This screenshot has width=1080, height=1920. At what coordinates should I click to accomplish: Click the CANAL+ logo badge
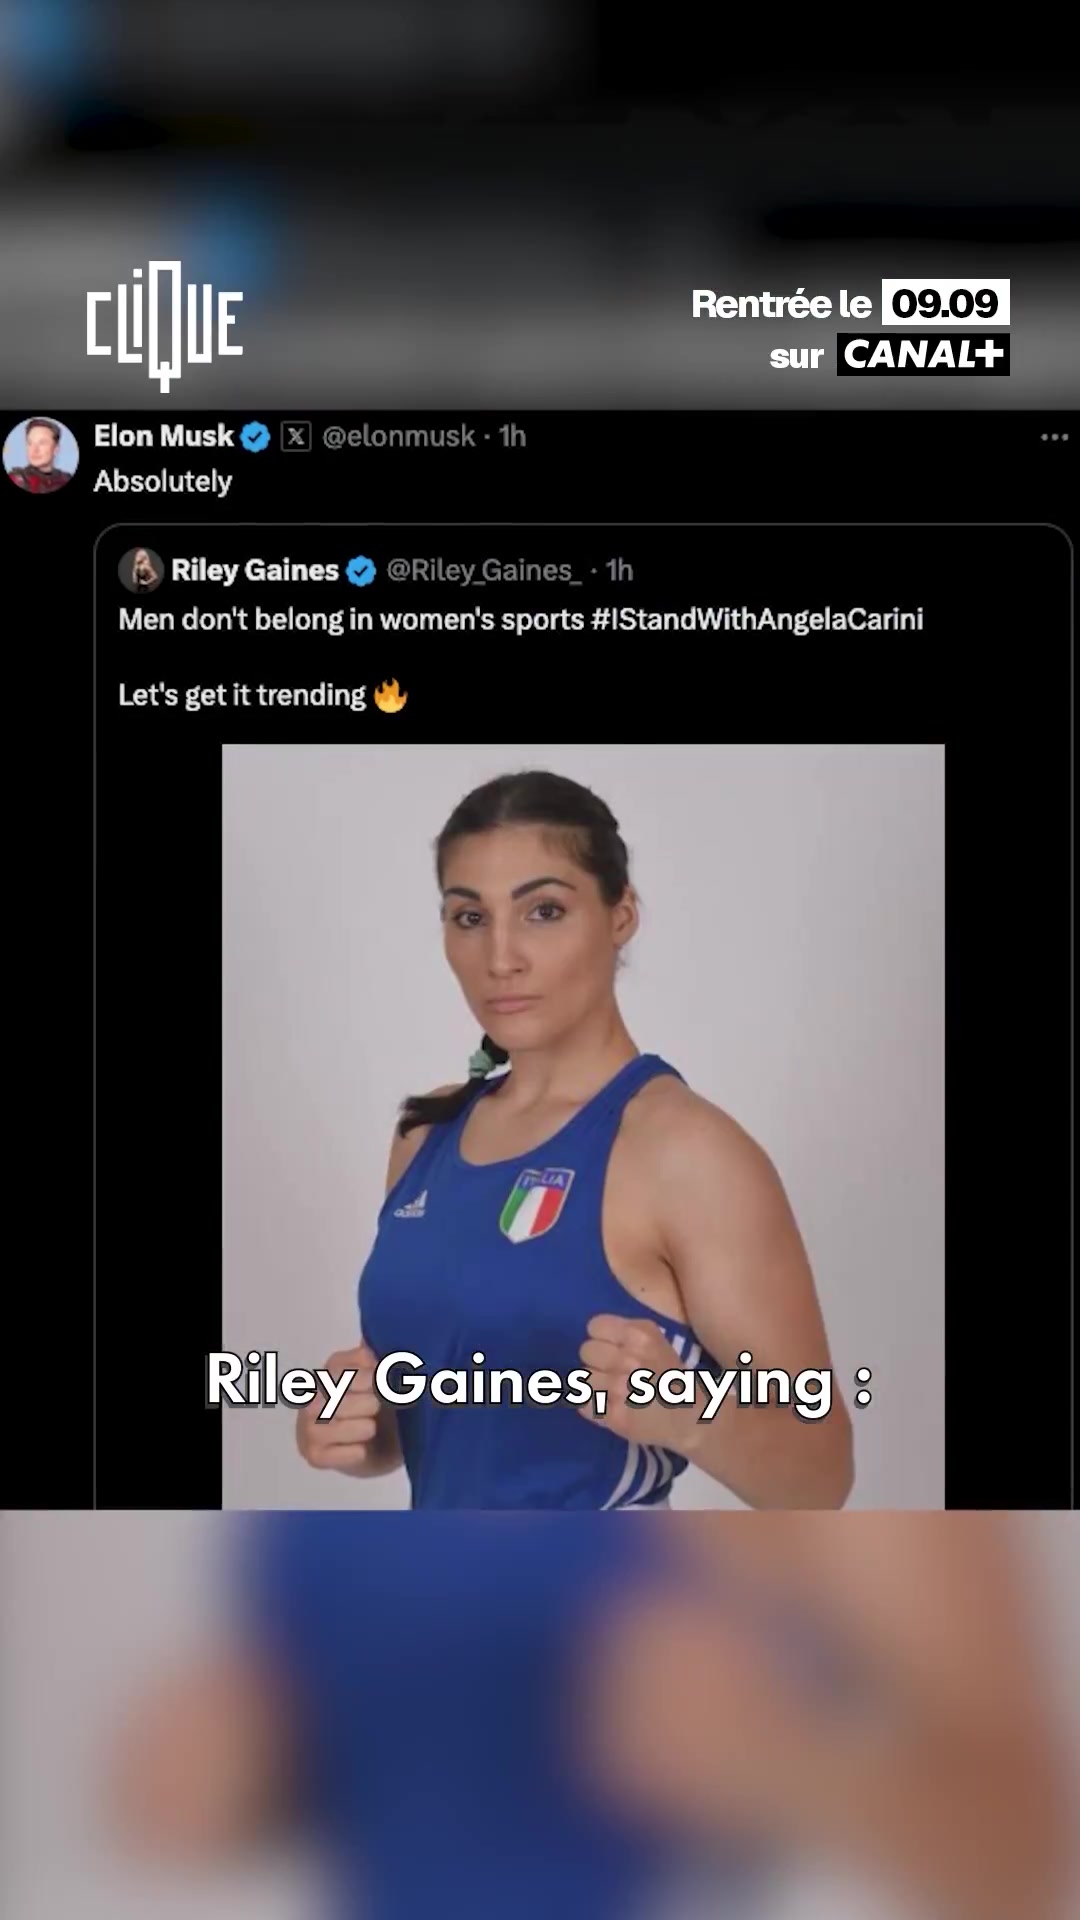(x=923, y=355)
